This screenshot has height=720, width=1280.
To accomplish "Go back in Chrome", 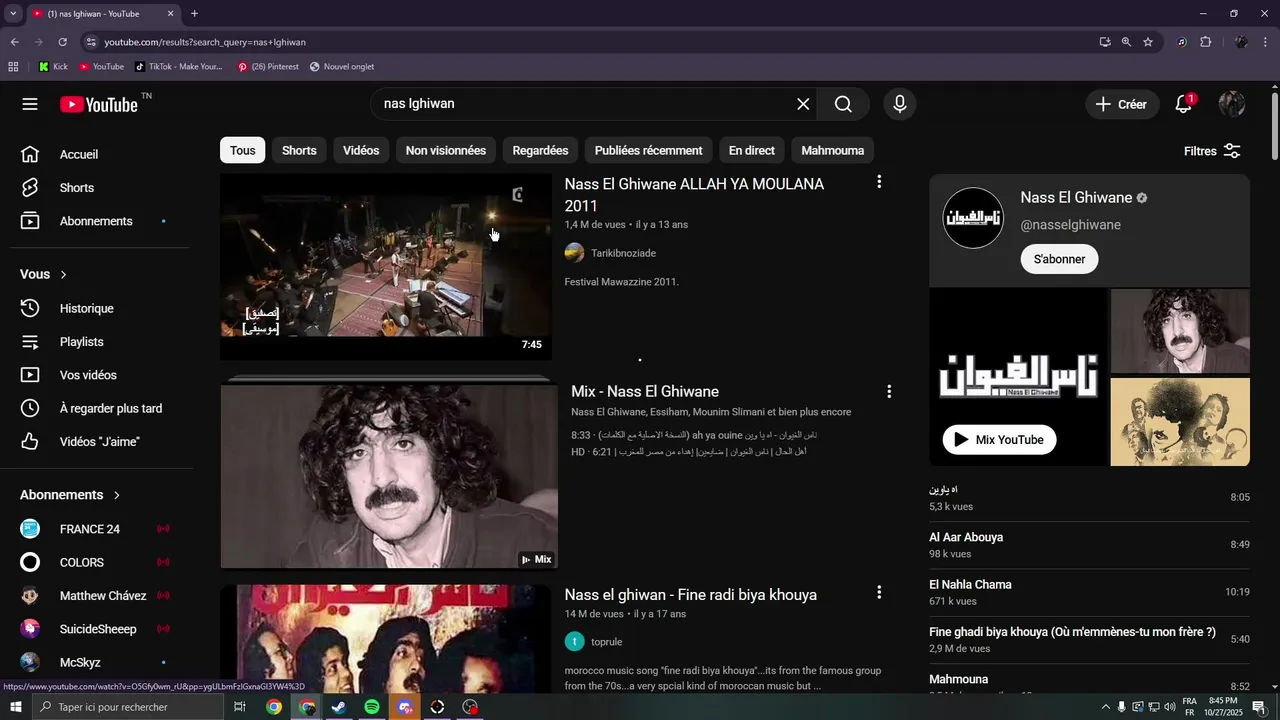I will tap(14, 42).
